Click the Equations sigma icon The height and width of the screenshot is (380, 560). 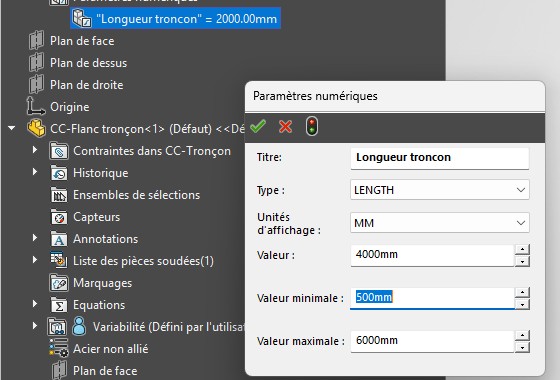point(59,305)
